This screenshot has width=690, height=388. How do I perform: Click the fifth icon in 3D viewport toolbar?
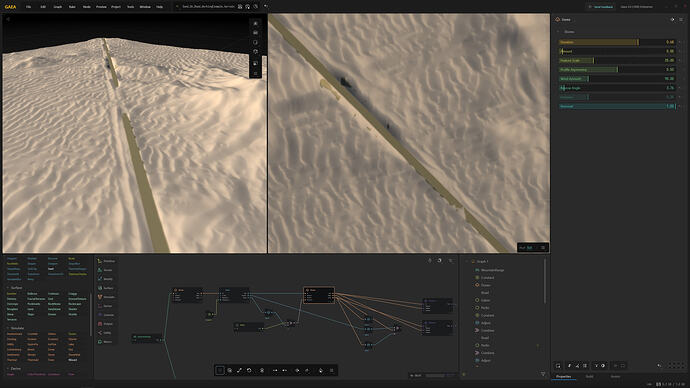tap(256, 63)
